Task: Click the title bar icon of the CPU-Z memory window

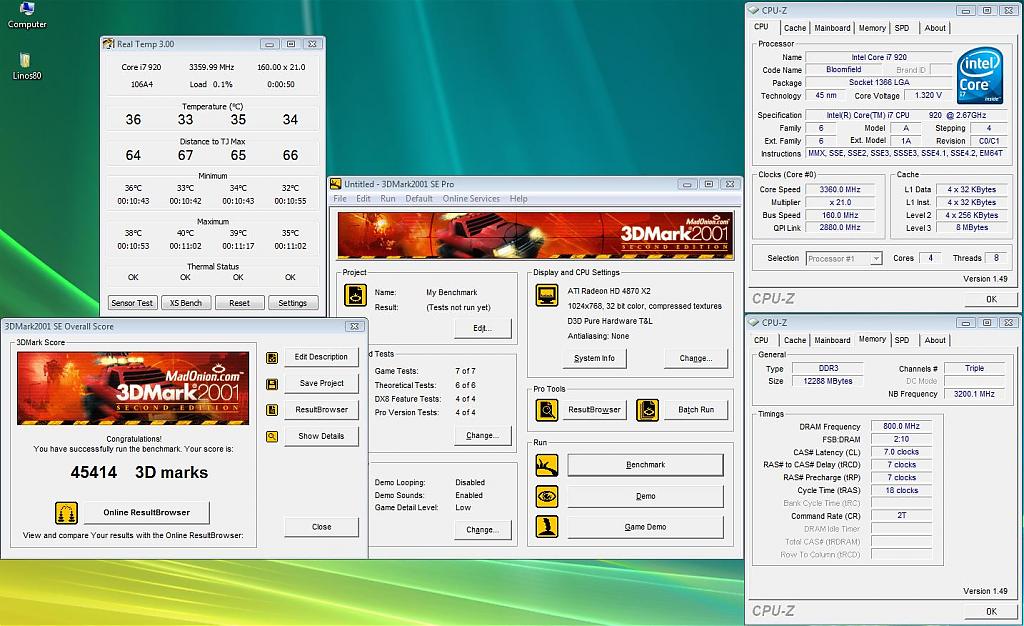Action: click(x=754, y=322)
